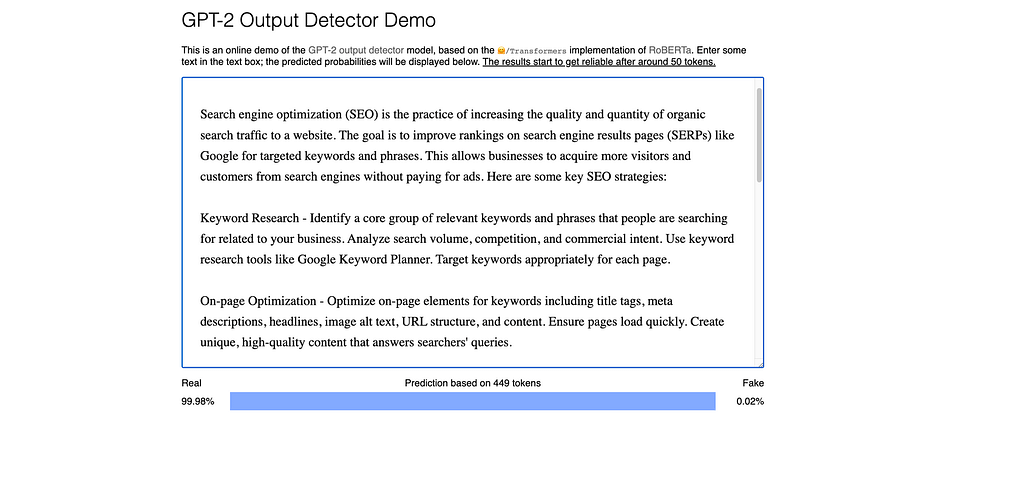This screenshot has width=1024, height=488.
Task: Click the "On-page Optimization" paragraph heading text
Action: coord(258,301)
